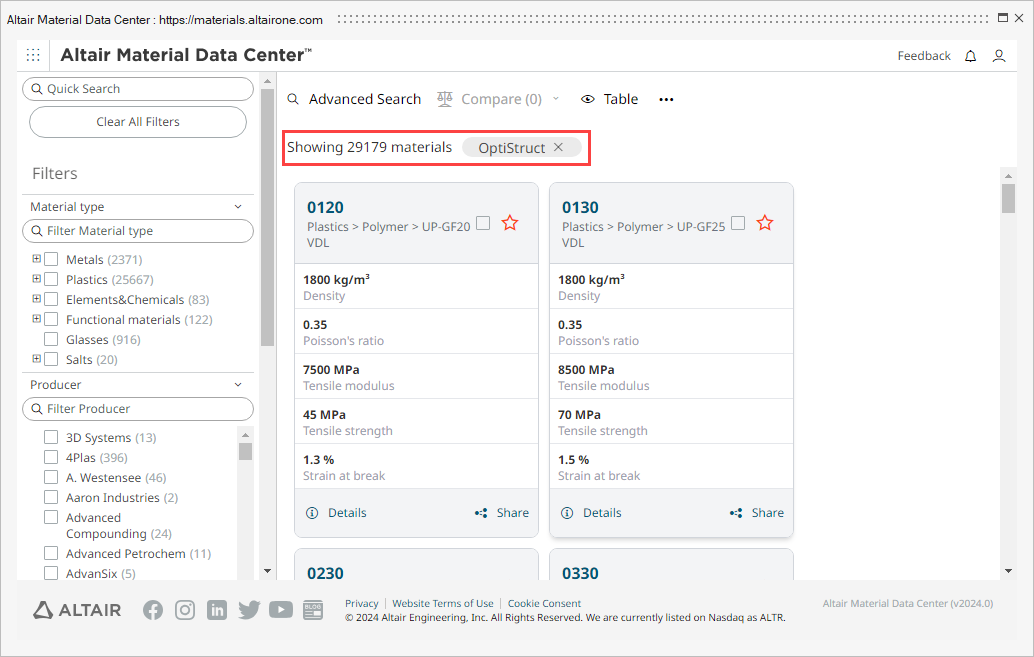1034x657 pixels.
Task: Click the Table view eye icon
Action: (x=588, y=99)
